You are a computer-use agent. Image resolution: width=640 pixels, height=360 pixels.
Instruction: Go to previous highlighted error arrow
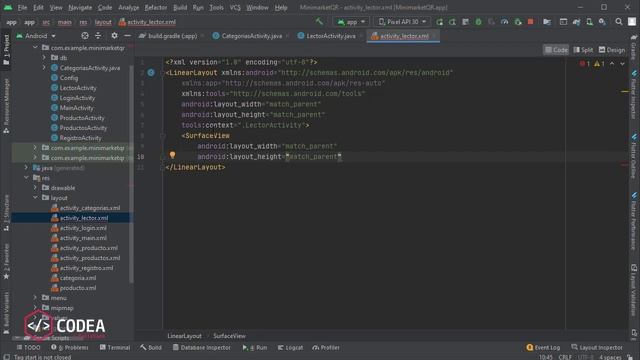(x=612, y=64)
